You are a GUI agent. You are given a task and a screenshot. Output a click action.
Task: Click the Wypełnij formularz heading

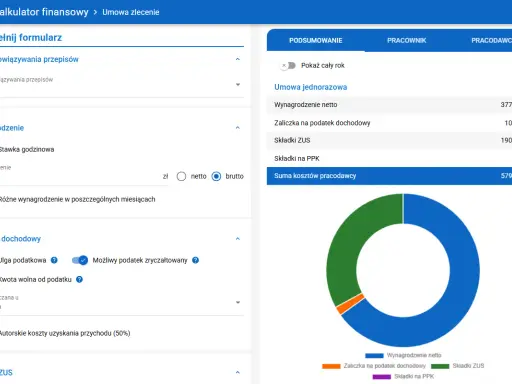(31, 38)
